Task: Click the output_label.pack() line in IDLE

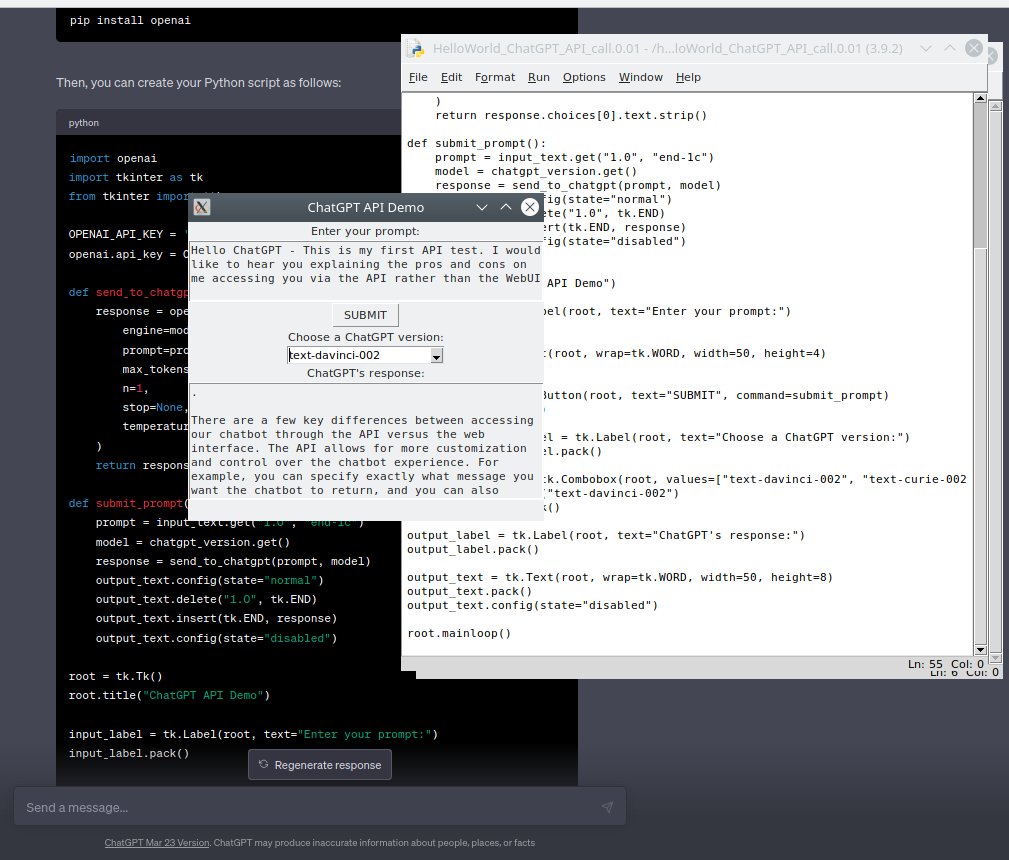Action: [473, 550]
